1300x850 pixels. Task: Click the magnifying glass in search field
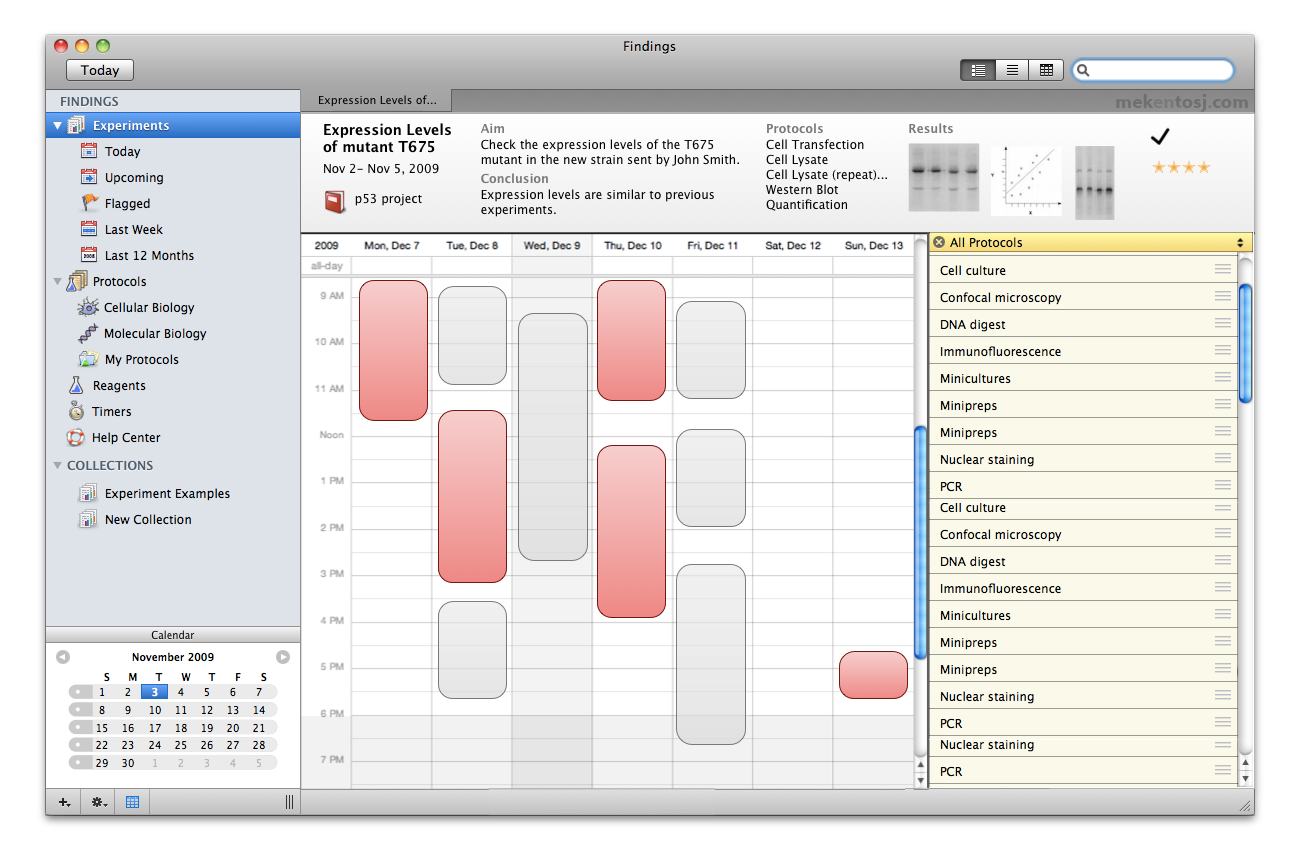coord(1083,71)
